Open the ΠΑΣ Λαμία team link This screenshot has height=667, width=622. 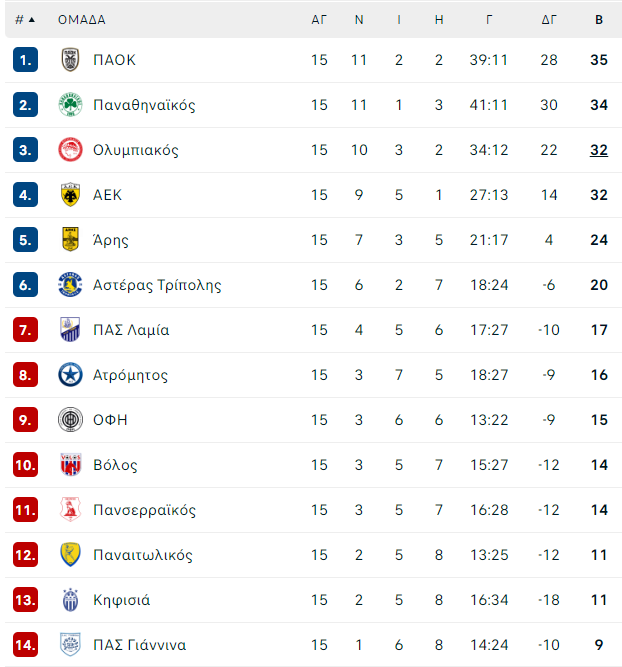[131, 330]
